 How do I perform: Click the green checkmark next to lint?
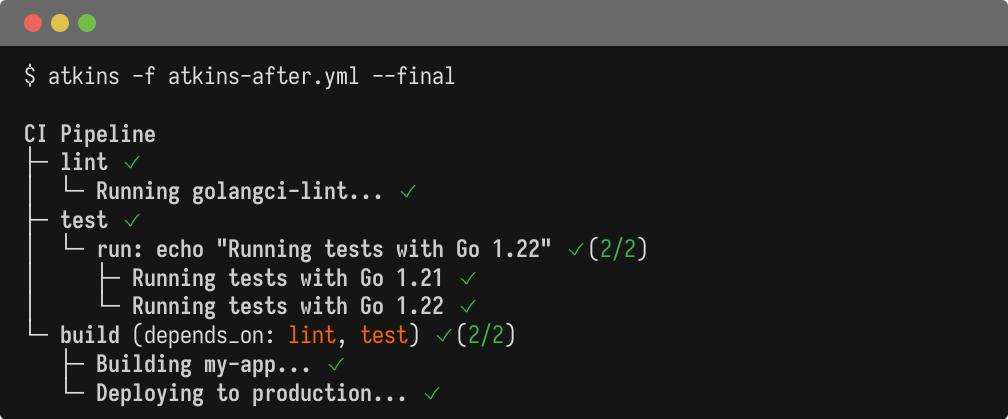(x=129, y=162)
